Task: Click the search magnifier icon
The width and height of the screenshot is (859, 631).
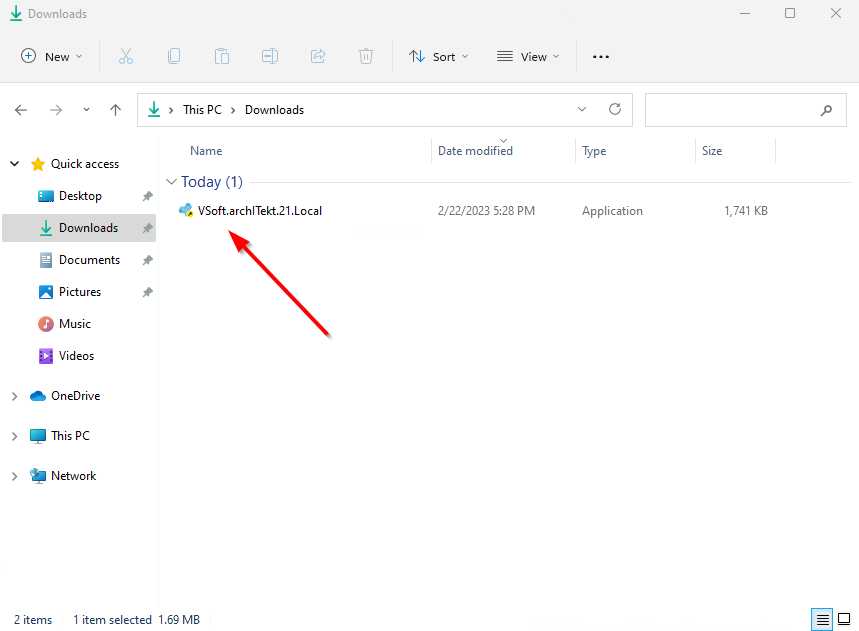Action: 826,111
